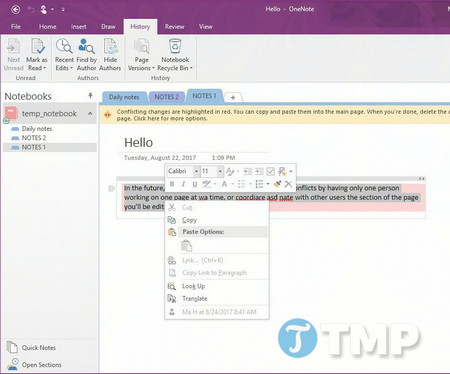
Task: Click the Undo arrow in quick access toolbar
Action: pyautogui.click(x=30, y=9)
